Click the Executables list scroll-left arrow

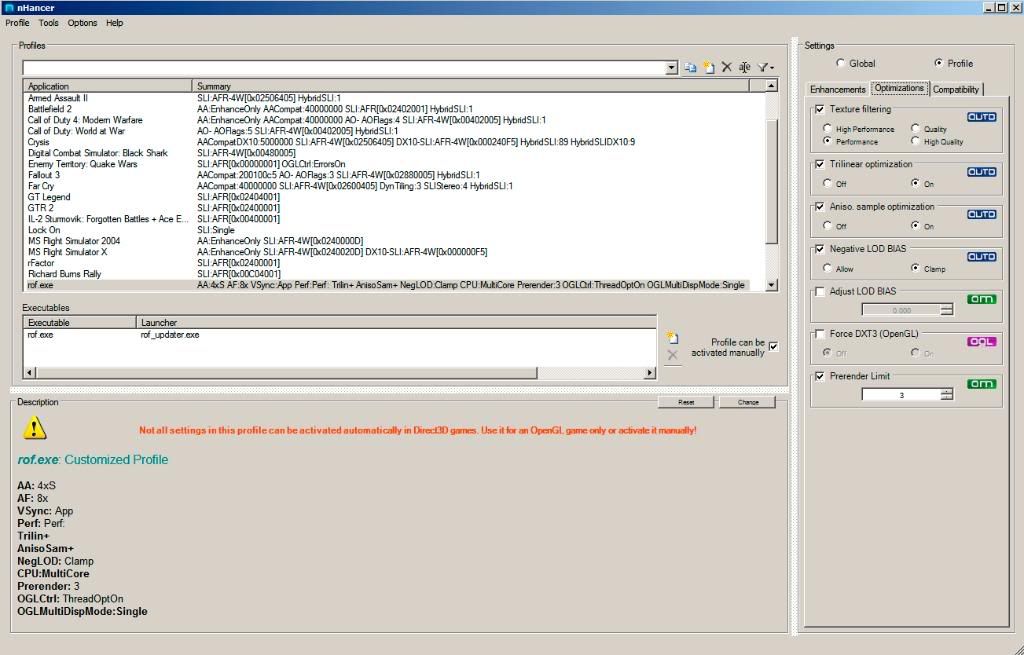(x=29, y=373)
